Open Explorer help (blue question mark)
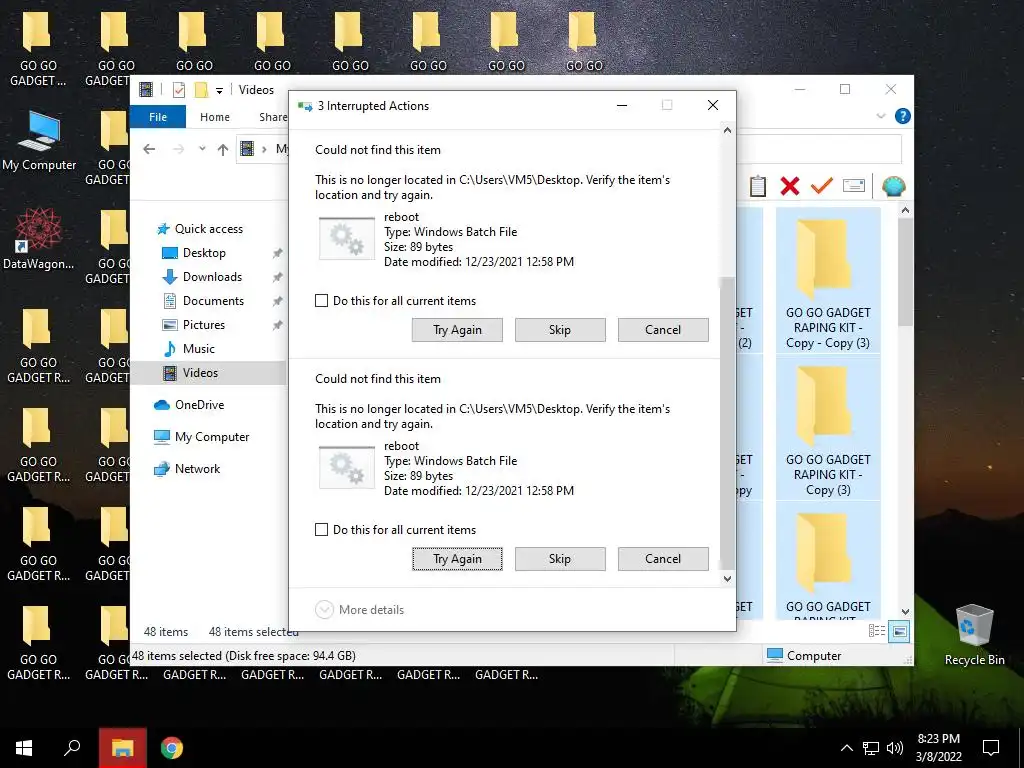Viewport: 1024px width, 768px height. coord(903,116)
